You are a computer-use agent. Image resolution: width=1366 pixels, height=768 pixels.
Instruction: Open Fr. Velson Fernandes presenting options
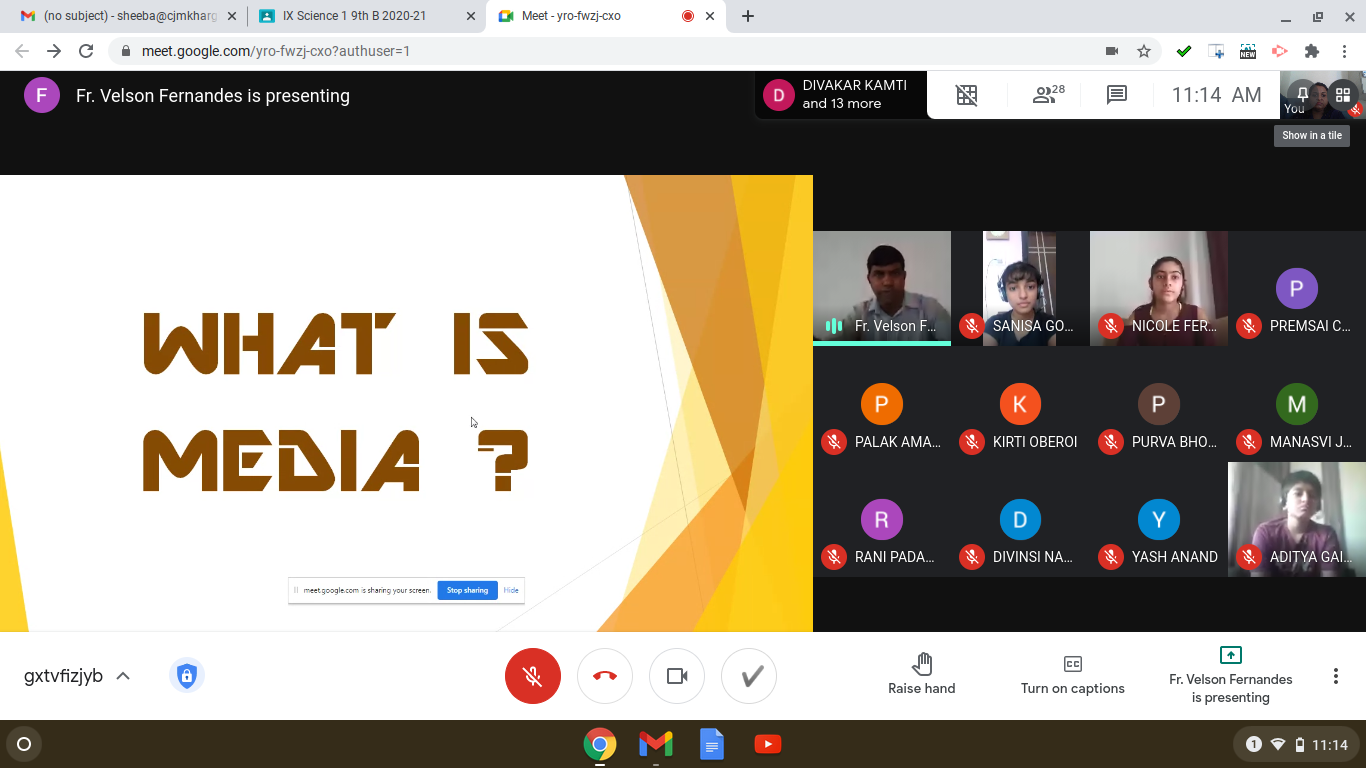click(x=1230, y=676)
